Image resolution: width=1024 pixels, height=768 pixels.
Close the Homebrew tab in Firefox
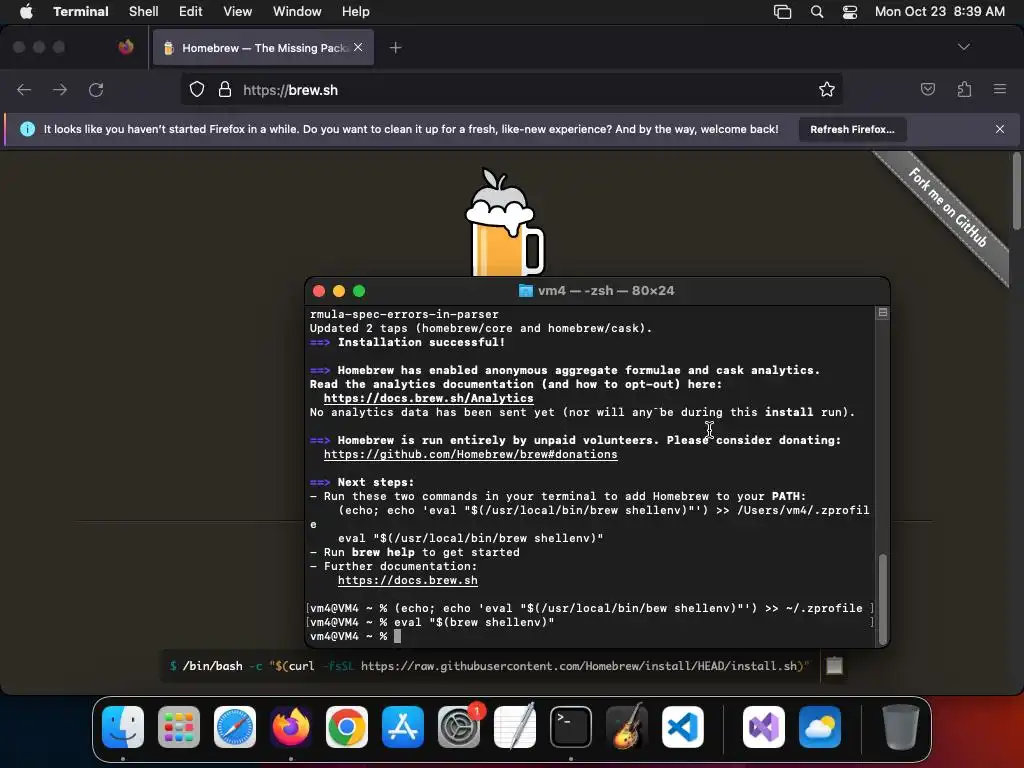[x=358, y=47]
